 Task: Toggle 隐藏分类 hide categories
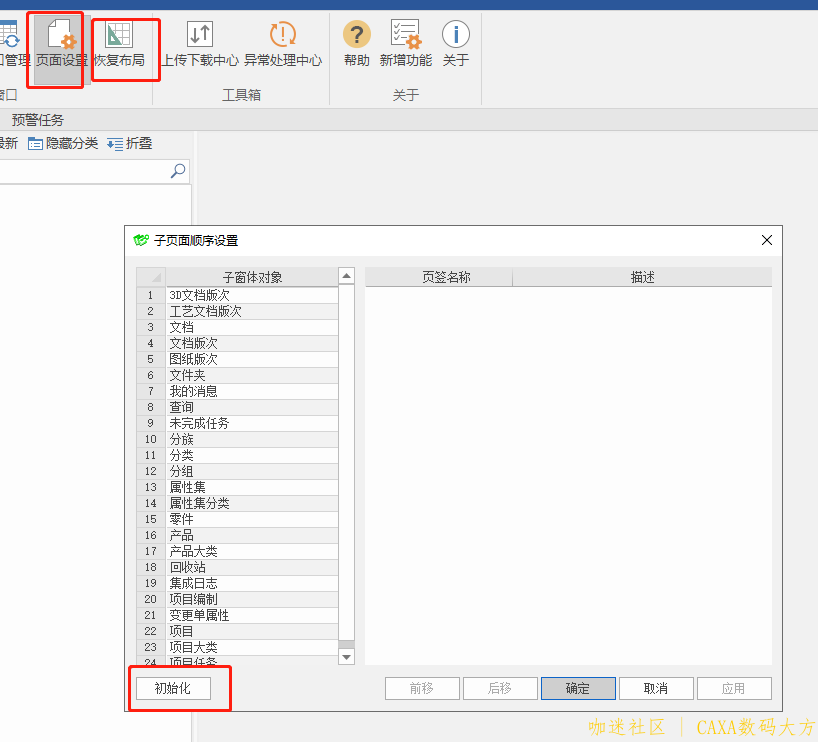coord(63,144)
